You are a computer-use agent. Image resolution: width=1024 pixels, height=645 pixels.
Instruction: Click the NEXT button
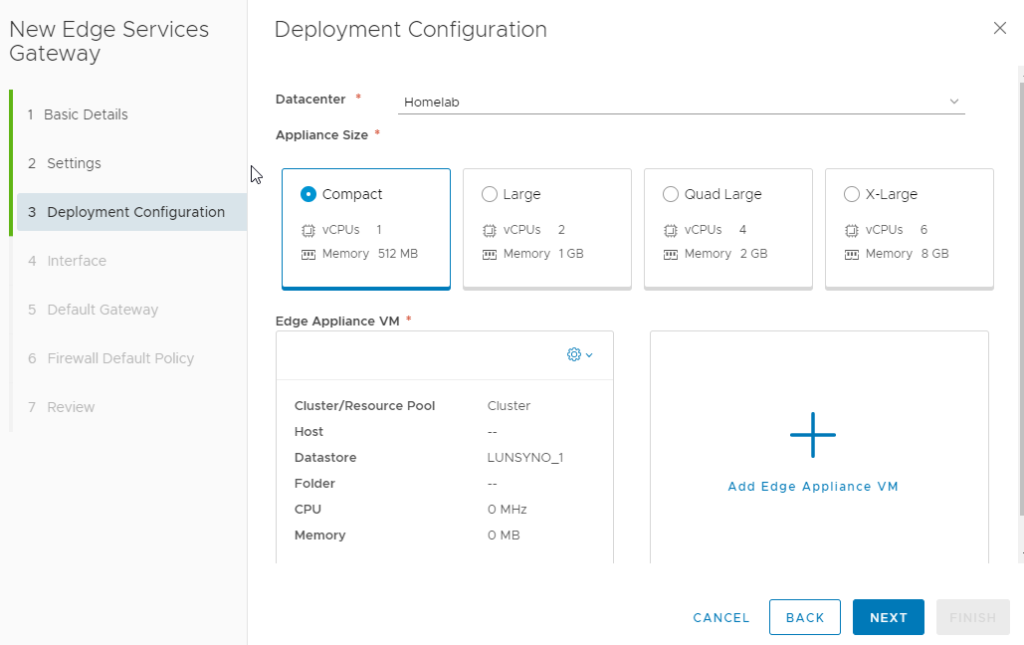tap(888, 617)
